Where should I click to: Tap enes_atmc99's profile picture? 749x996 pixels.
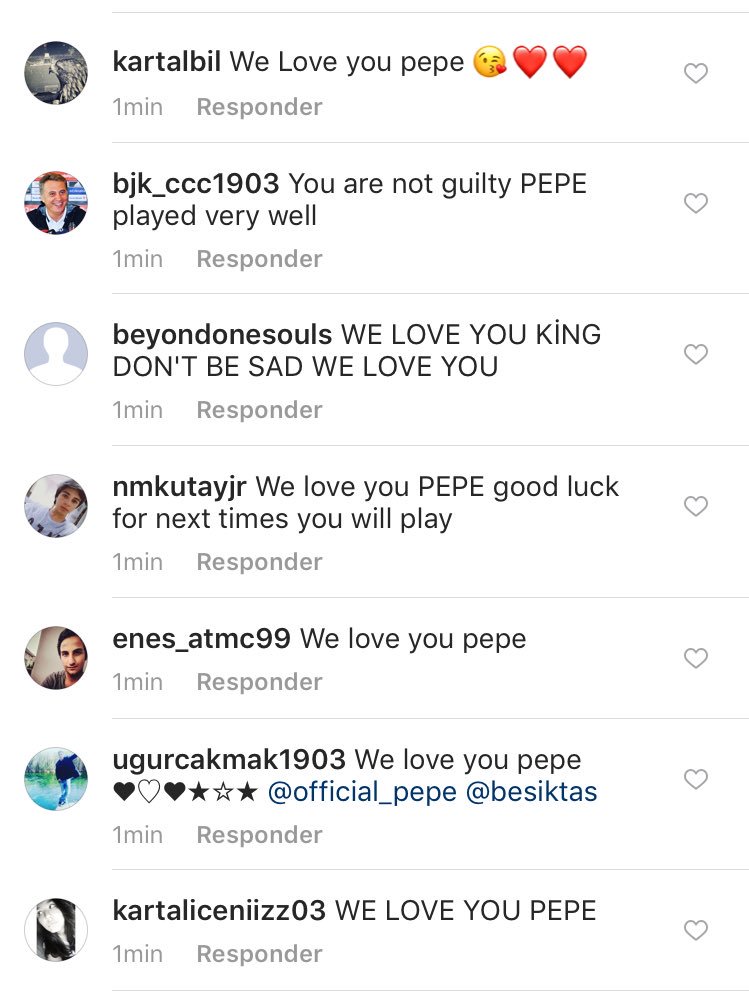click(x=56, y=658)
